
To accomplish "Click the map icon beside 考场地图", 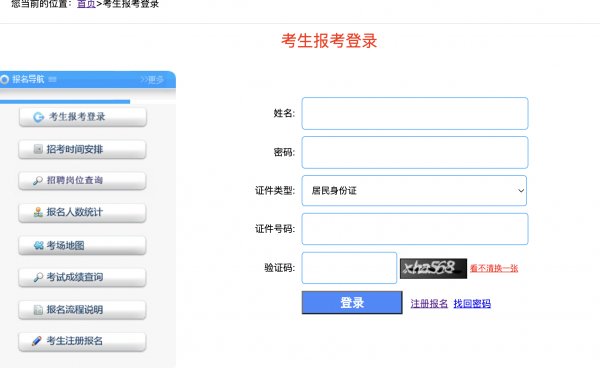I will (38, 245).
